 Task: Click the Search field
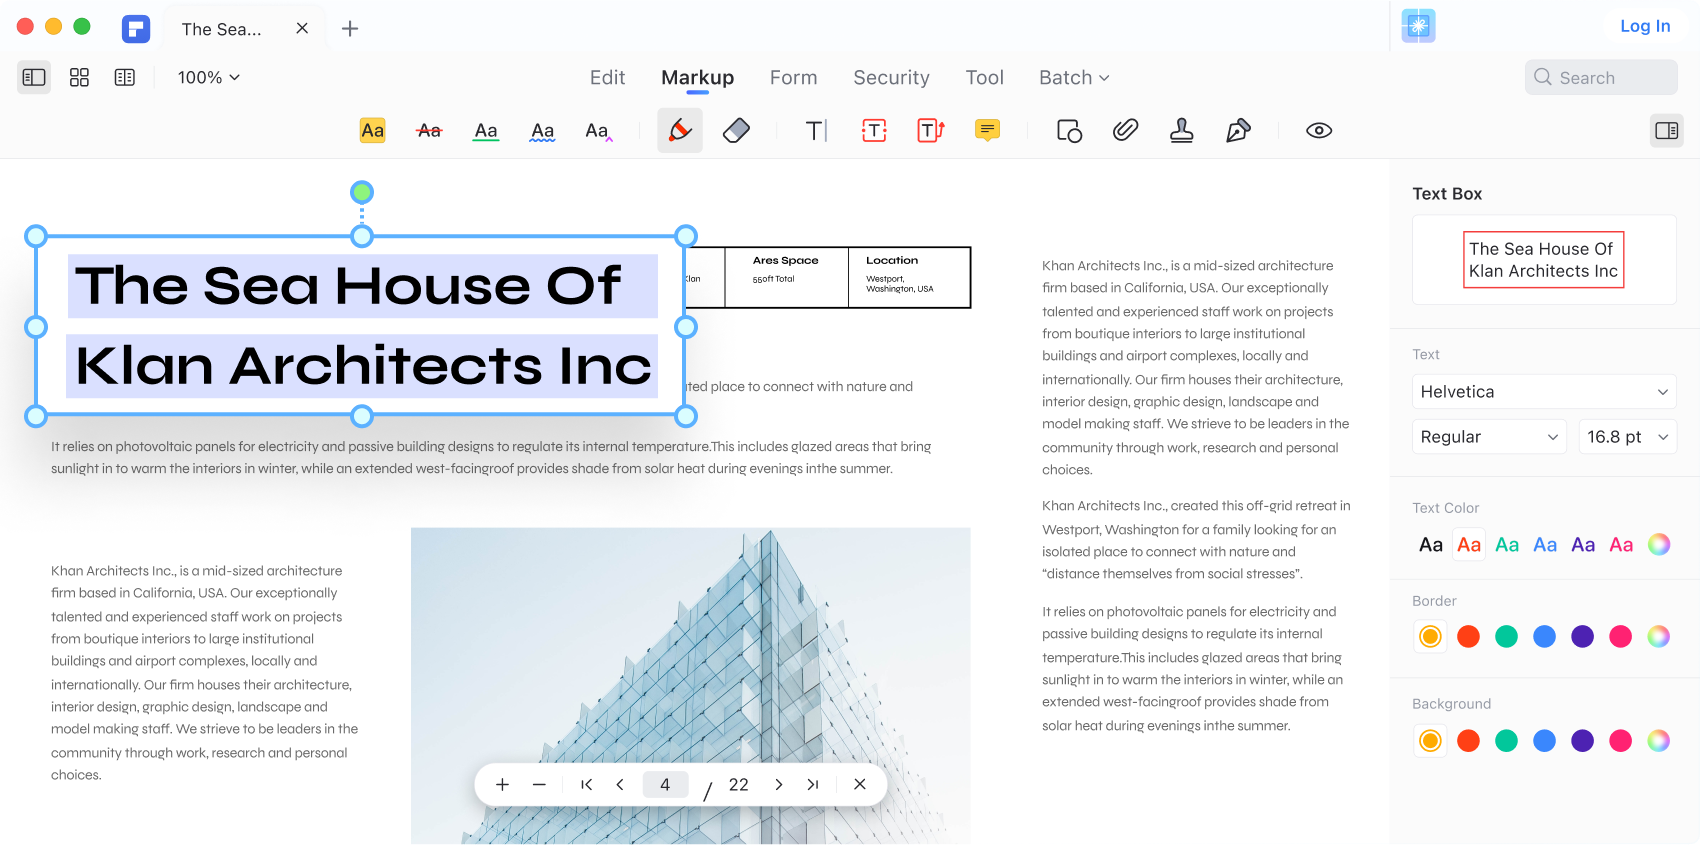pyautogui.click(x=1601, y=78)
